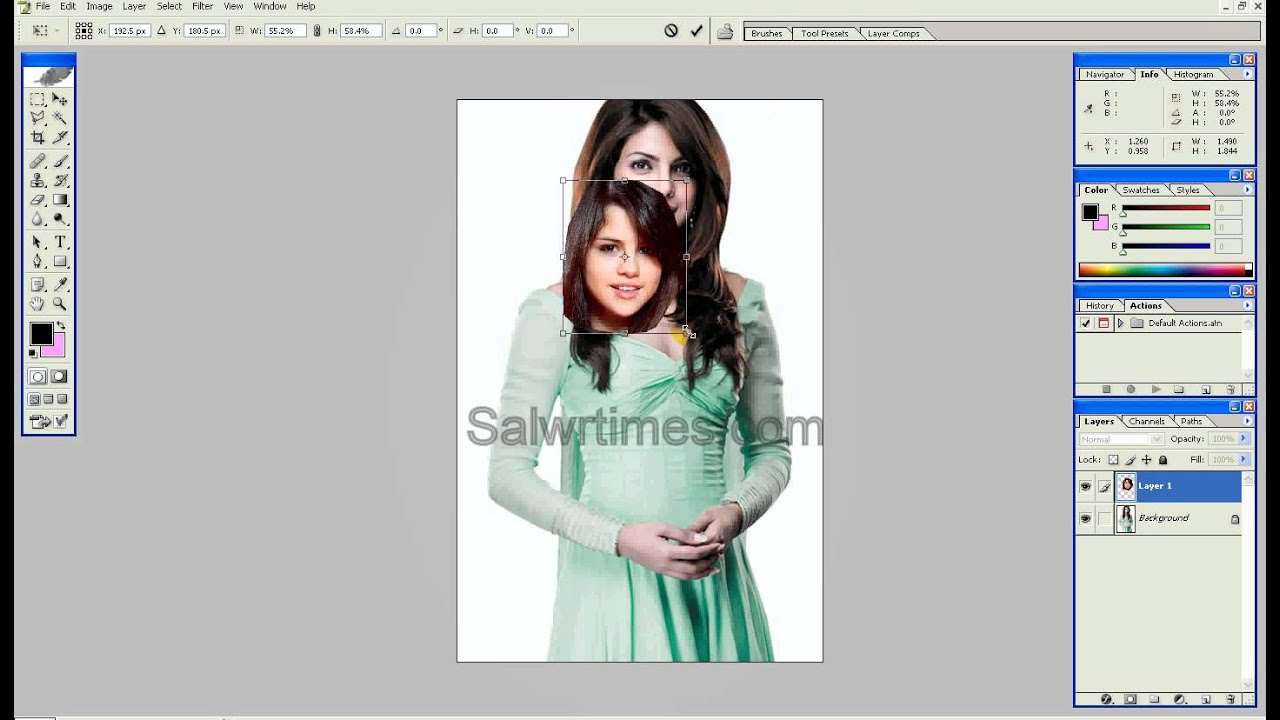The height and width of the screenshot is (720, 1280).
Task: Select the Dodge tool
Action: [x=60, y=218]
